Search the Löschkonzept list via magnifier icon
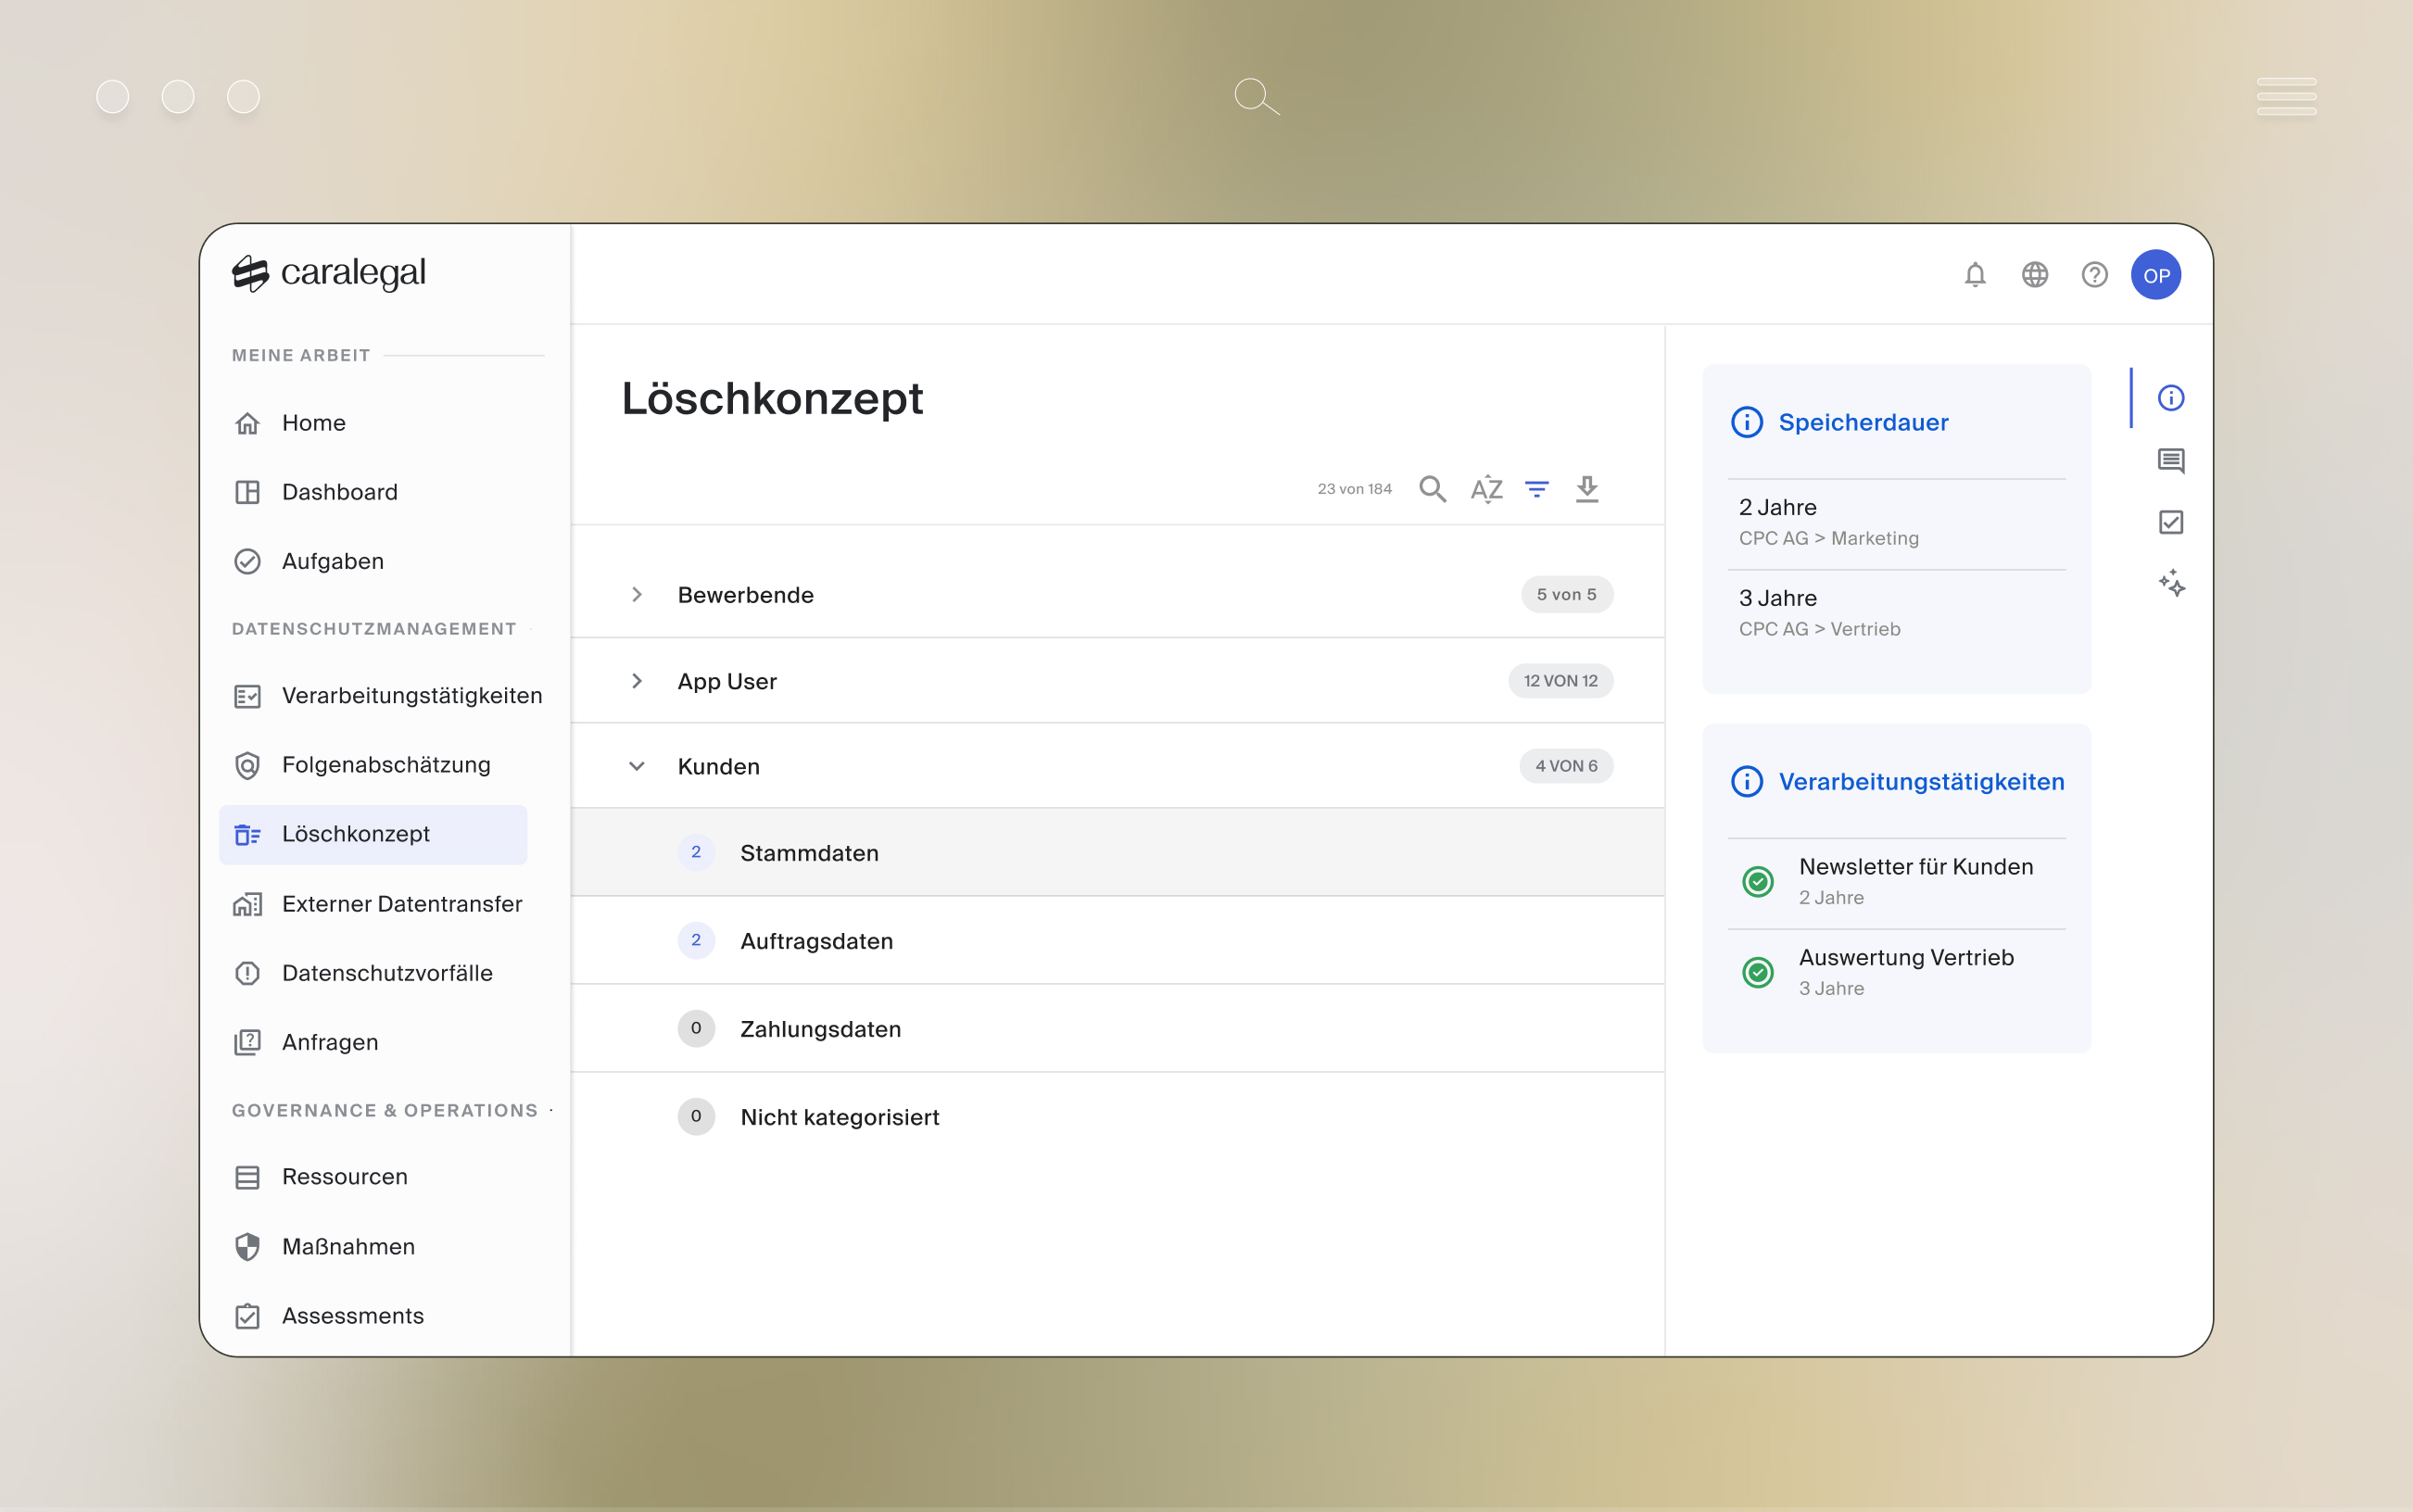 coord(1432,489)
